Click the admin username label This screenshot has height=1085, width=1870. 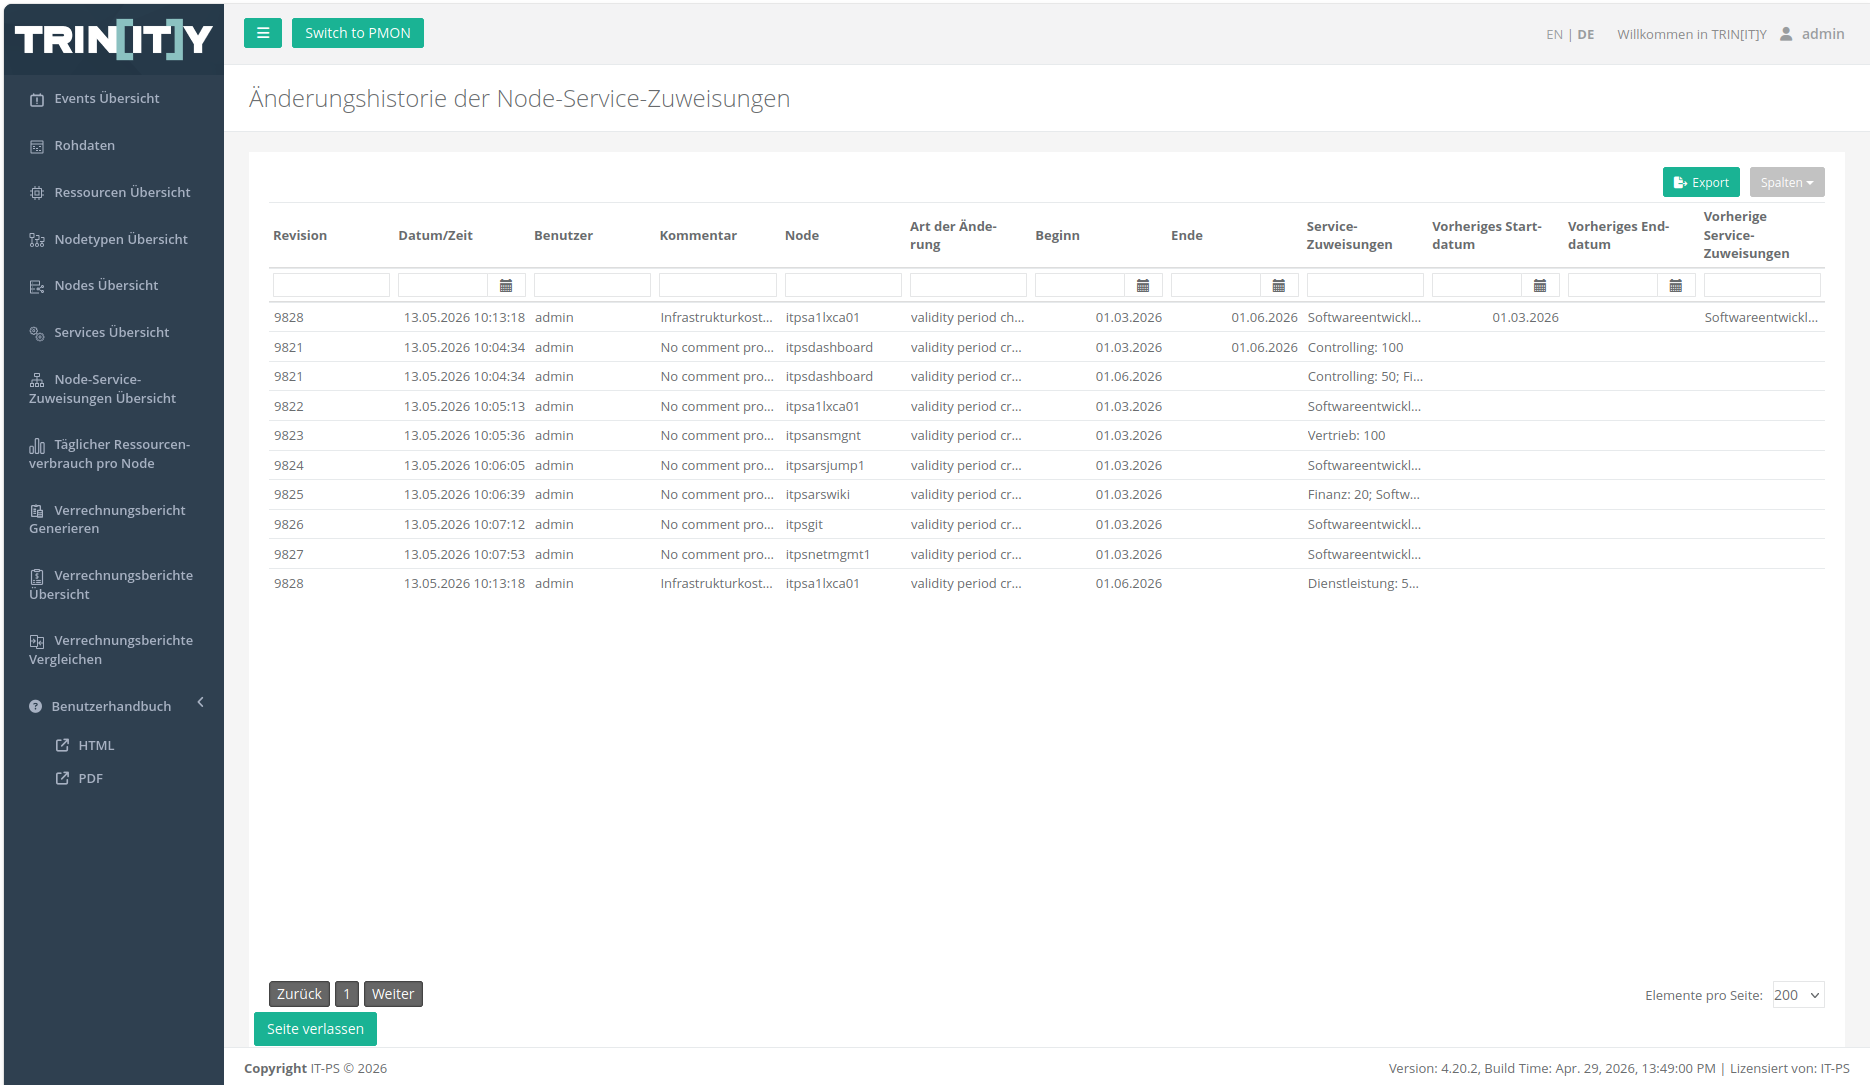click(x=1823, y=33)
